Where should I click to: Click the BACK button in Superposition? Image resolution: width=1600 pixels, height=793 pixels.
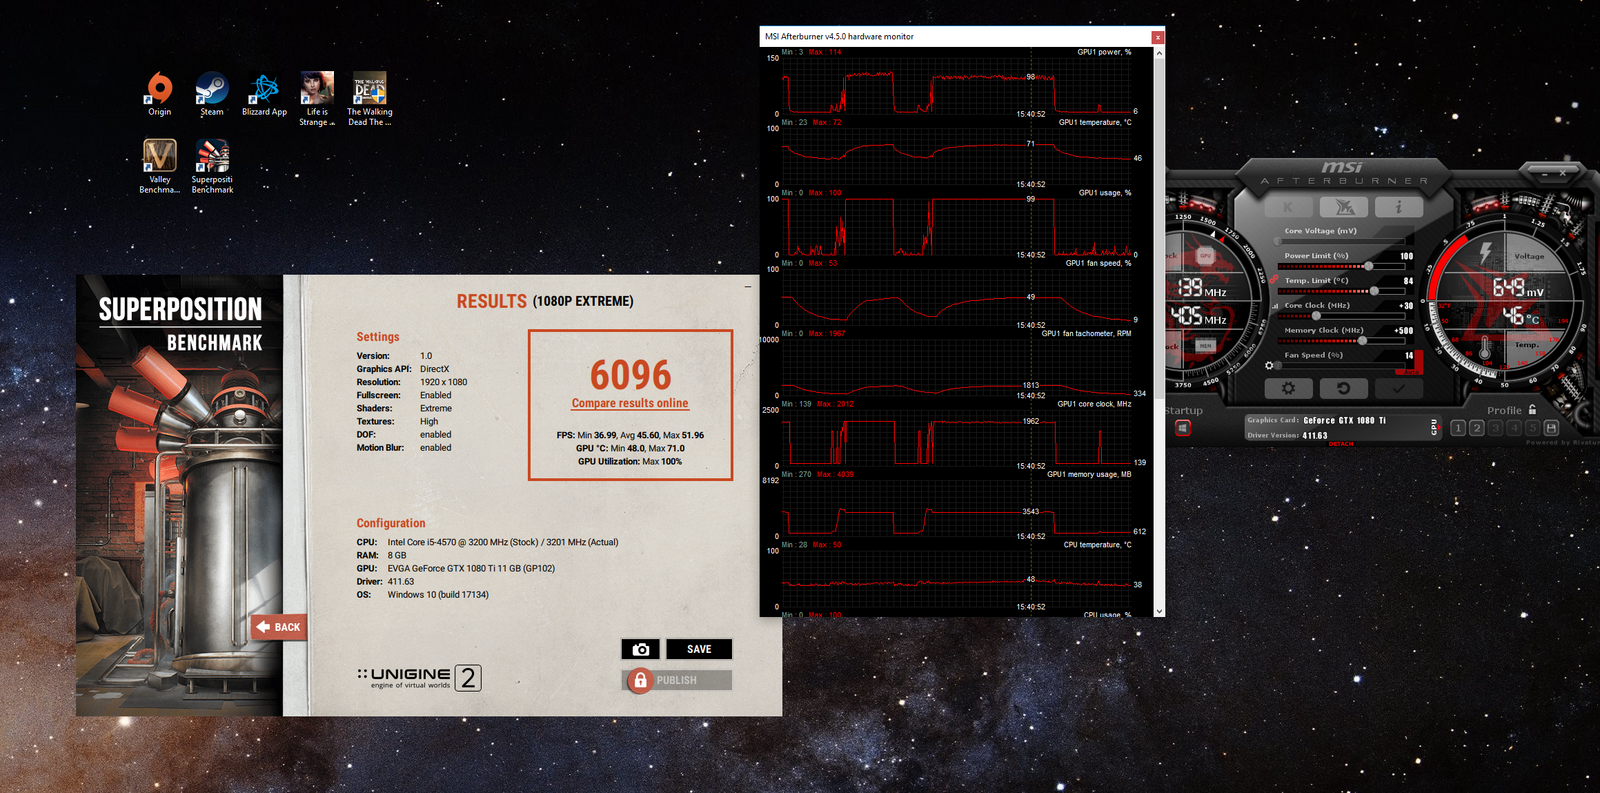click(279, 627)
